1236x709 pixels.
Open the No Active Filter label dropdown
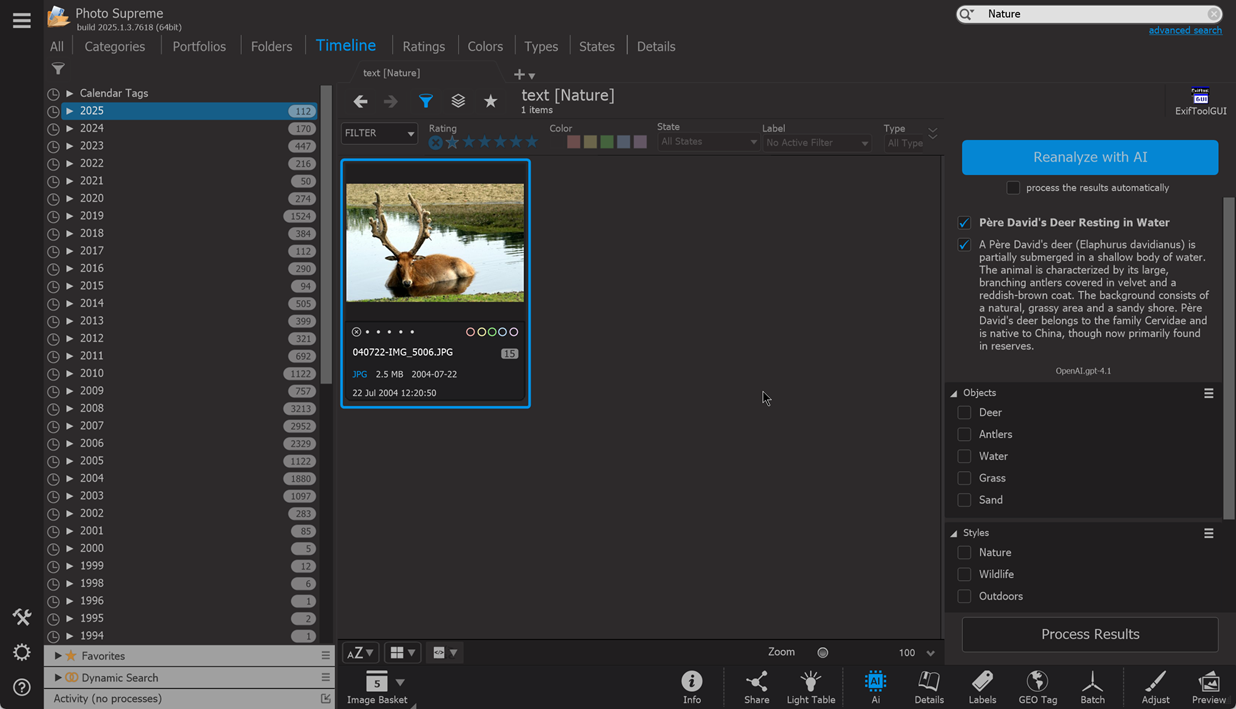click(817, 143)
